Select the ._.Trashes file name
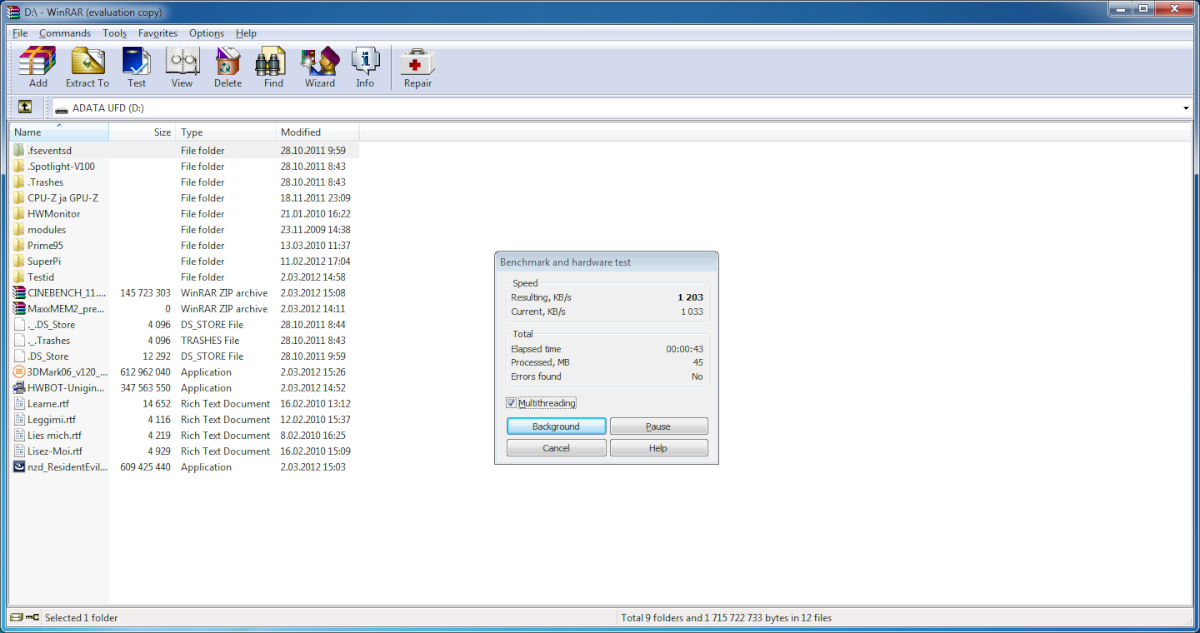Screen dimensions: 1200x633 coord(50,341)
